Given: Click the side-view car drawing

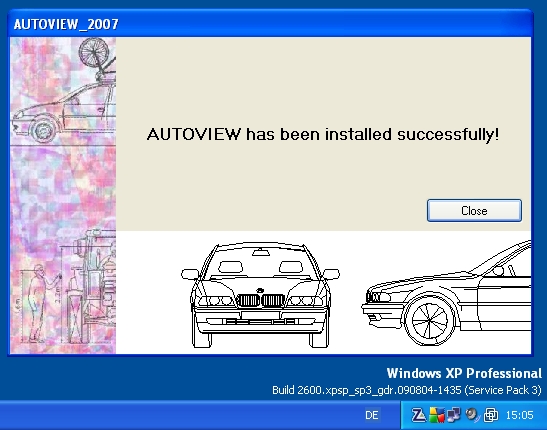Looking at the screenshot, I should click(446, 293).
